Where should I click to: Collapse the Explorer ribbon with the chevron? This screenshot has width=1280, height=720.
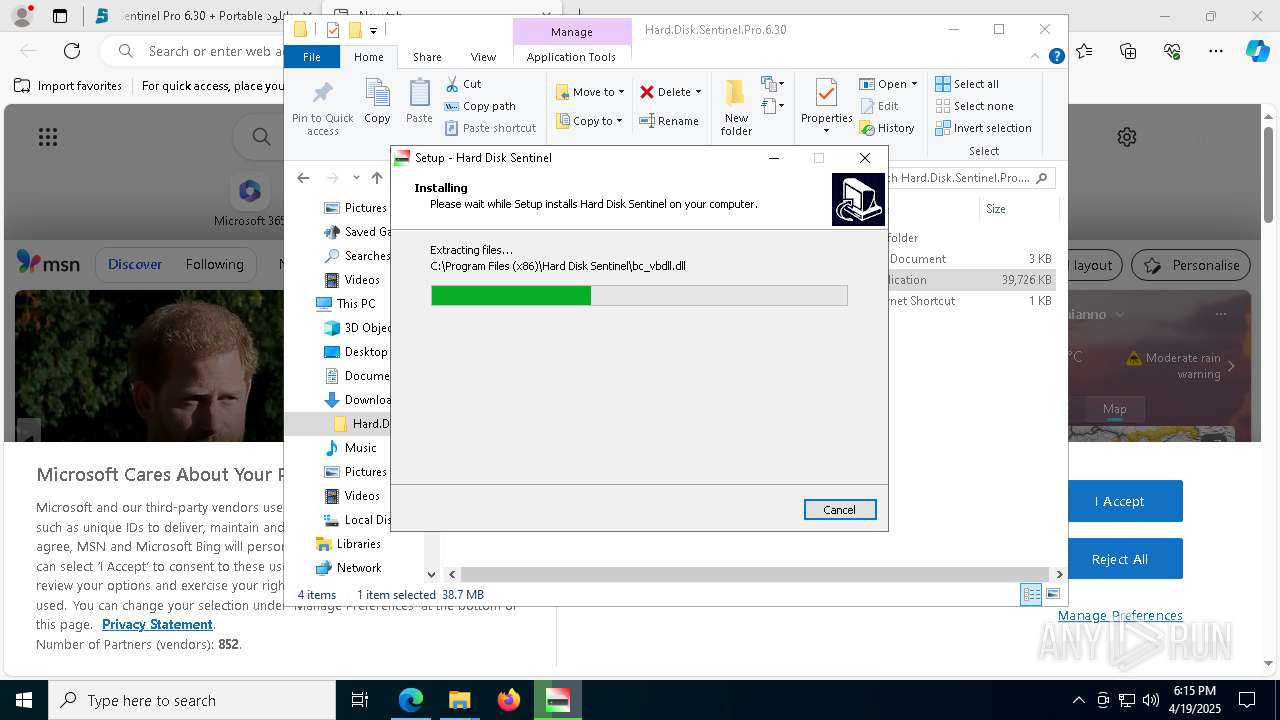[1035, 56]
